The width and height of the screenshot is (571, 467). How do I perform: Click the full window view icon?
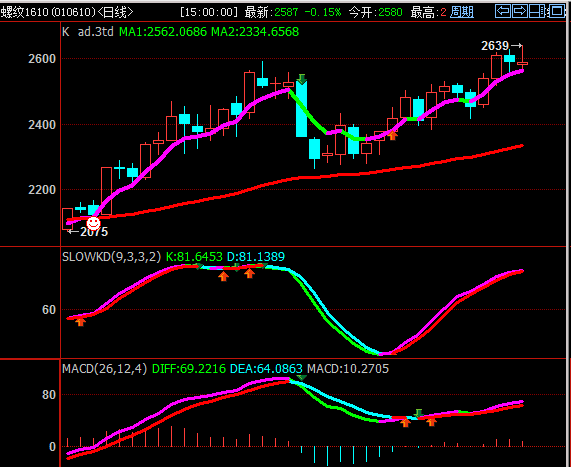pos(557,11)
